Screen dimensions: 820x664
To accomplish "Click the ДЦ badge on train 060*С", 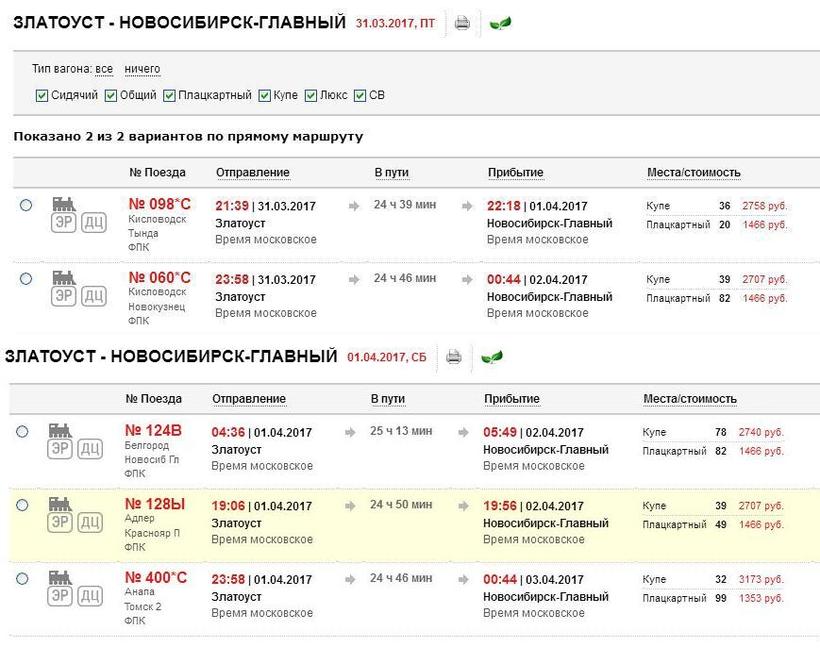I will coord(93,296).
